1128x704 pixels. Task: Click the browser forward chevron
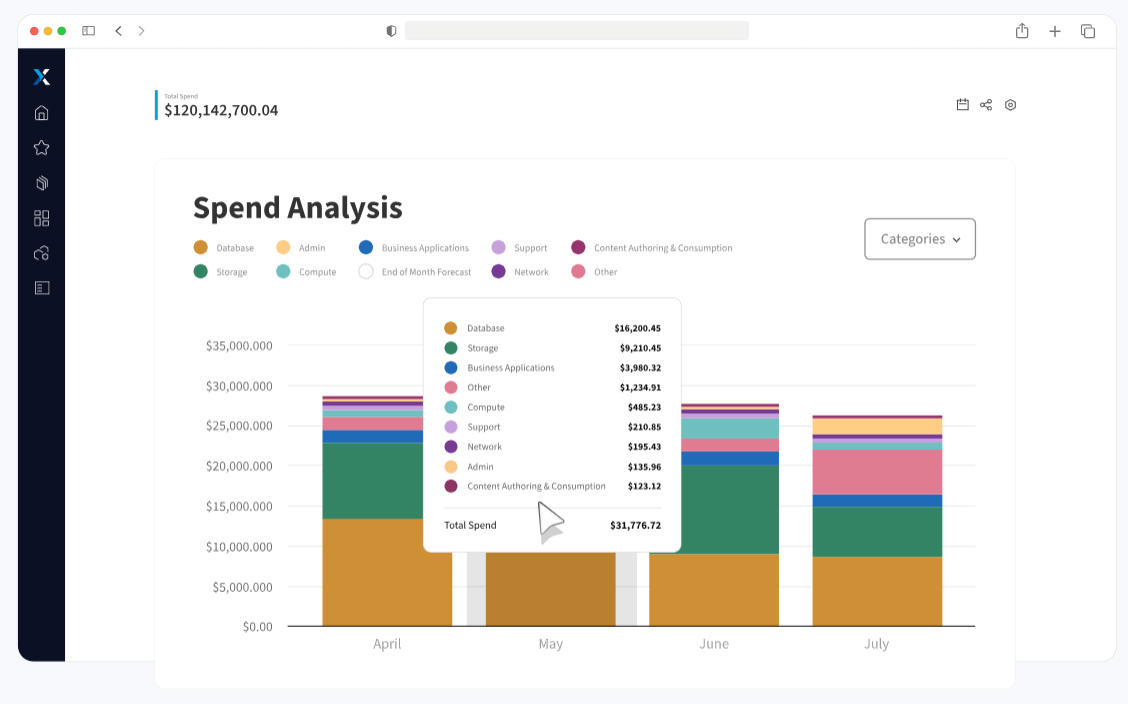tap(141, 31)
